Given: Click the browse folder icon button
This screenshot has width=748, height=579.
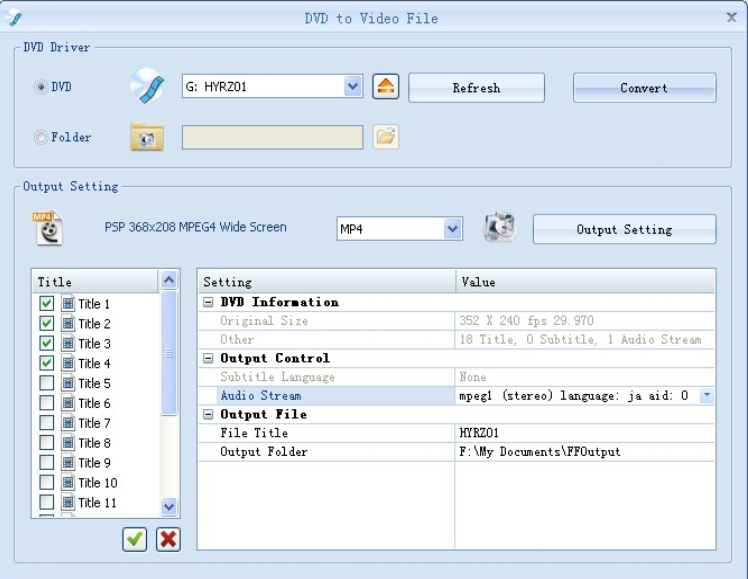Looking at the screenshot, I should (385, 137).
